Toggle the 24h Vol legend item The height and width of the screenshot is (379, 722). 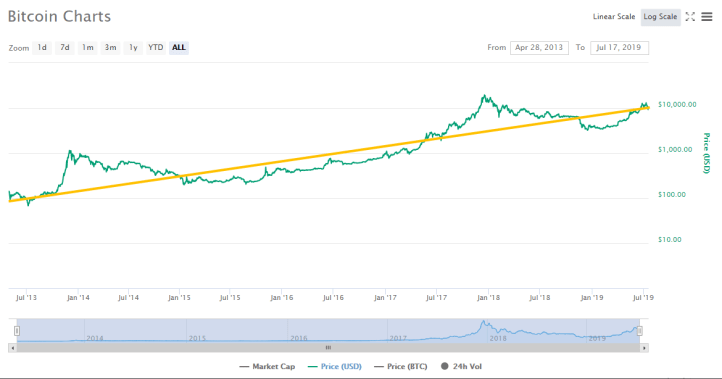click(x=461, y=367)
